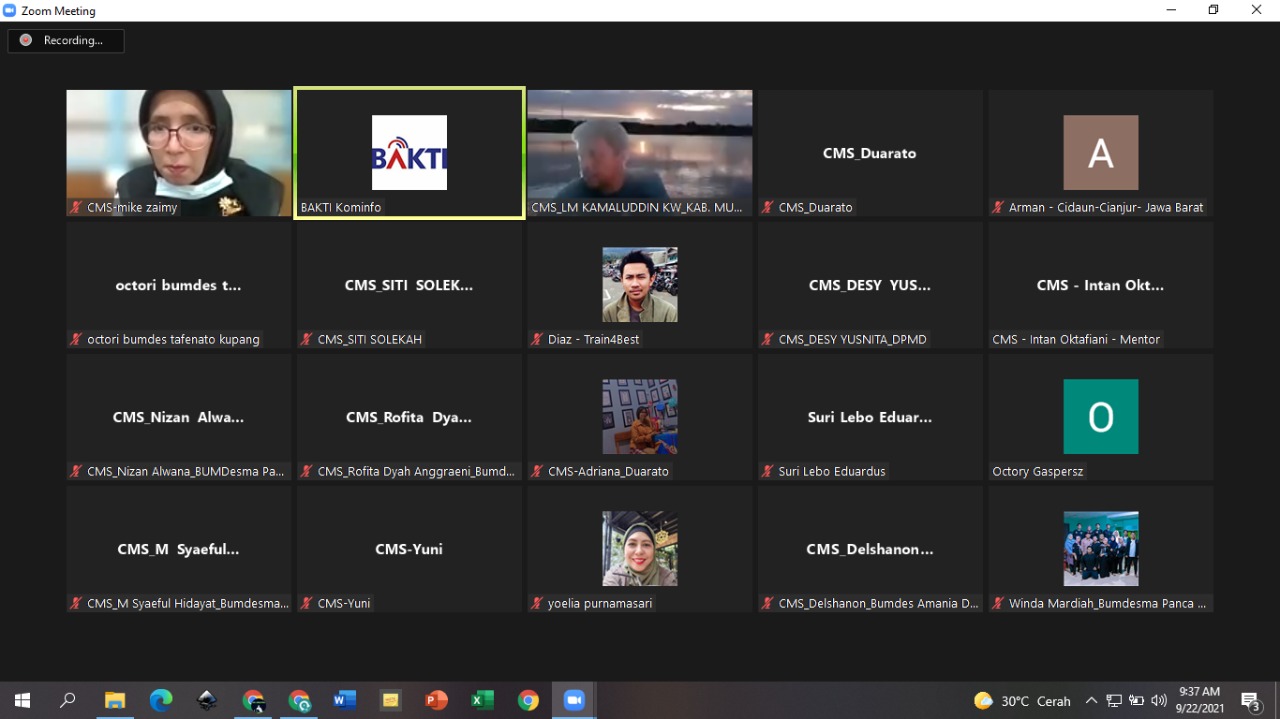The width and height of the screenshot is (1280, 719).
Task: Click muted mic icon beside Suri Lebo Eduardus
Action: 767,471
